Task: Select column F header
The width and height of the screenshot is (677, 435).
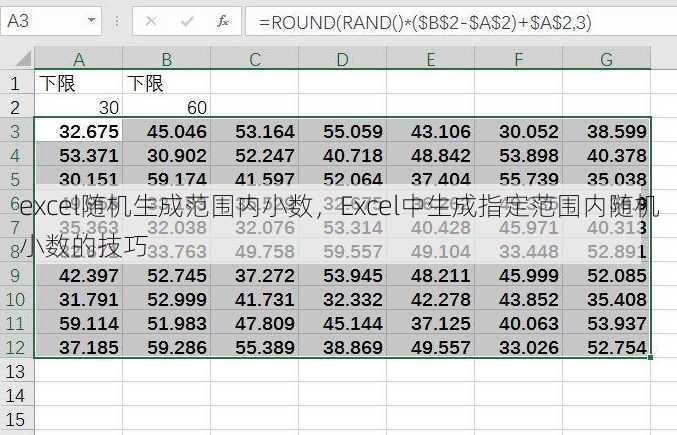Action: tap(519, 59)
